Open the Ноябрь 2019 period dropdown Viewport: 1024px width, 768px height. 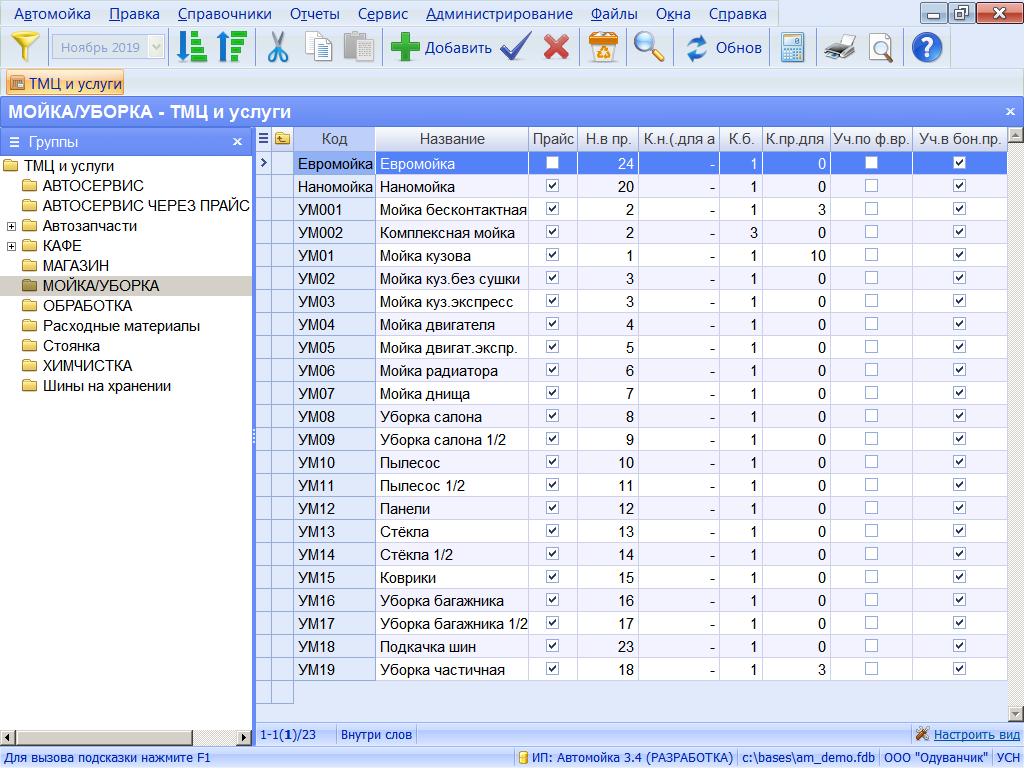(x=156, y=47)
